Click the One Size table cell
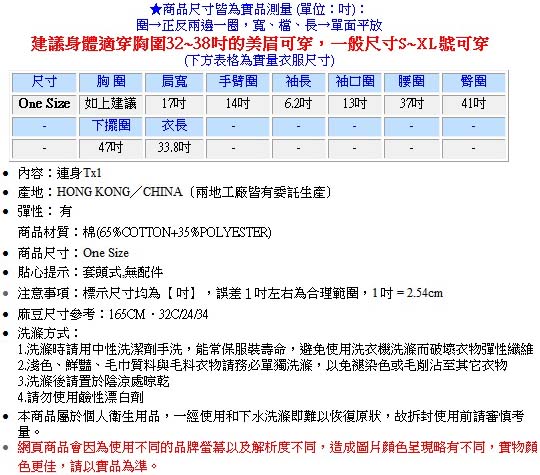This screenshot has height=475, width=540. click(x=44, y=104)
